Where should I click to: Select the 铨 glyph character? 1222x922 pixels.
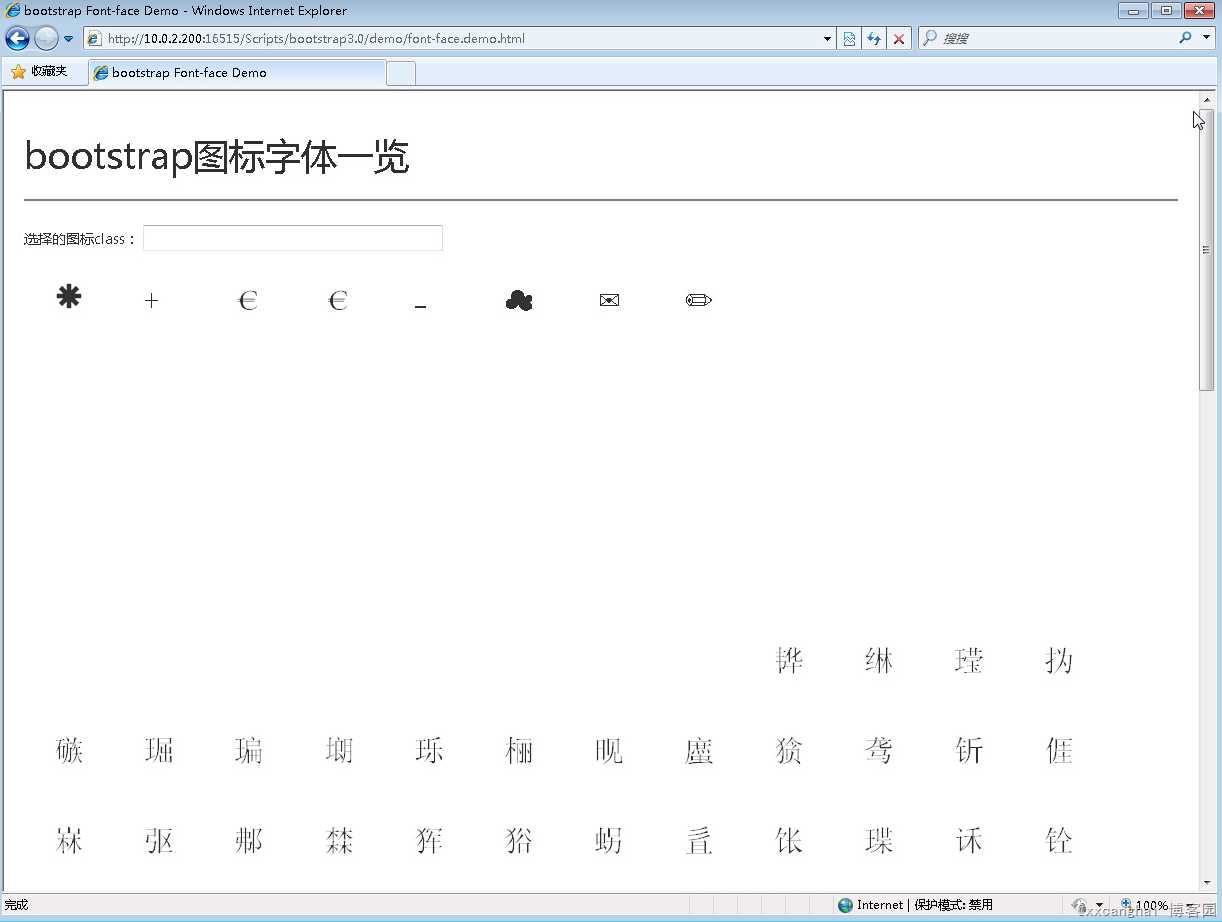tap(1059, 841)
